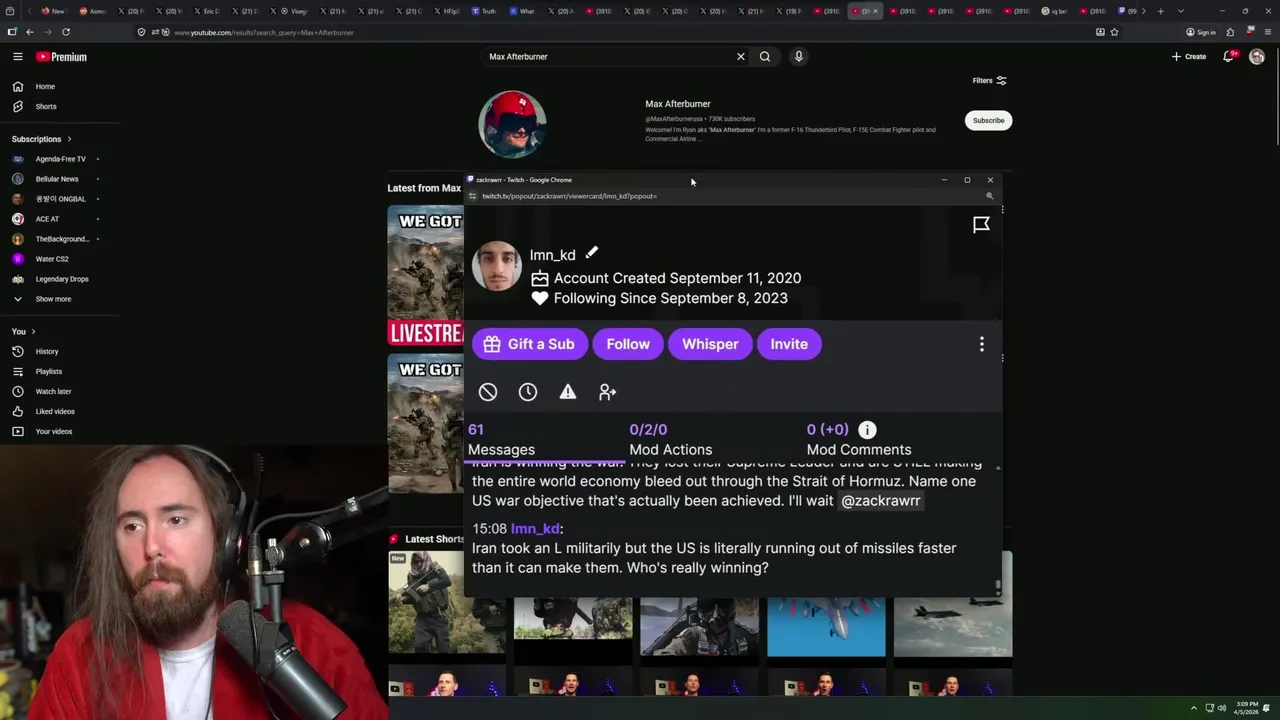Open search Filters

(x=989, y=80)
